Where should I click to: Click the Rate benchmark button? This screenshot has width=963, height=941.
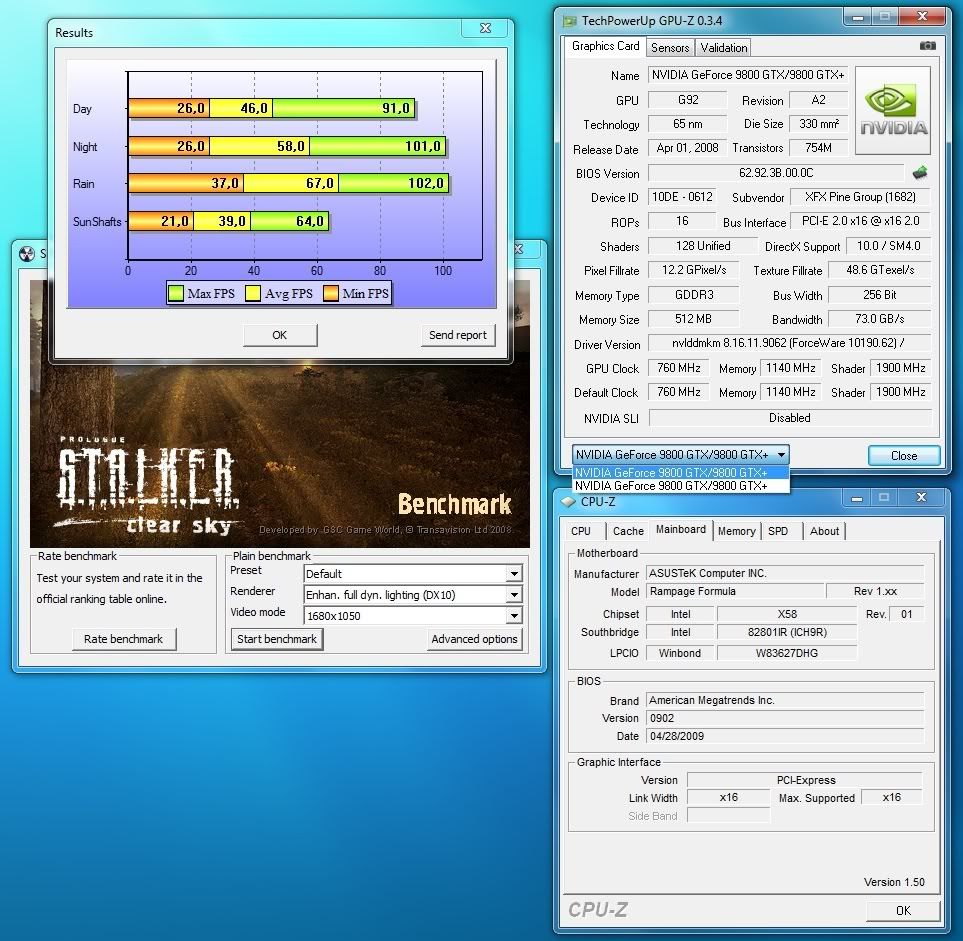click(123, 639)
